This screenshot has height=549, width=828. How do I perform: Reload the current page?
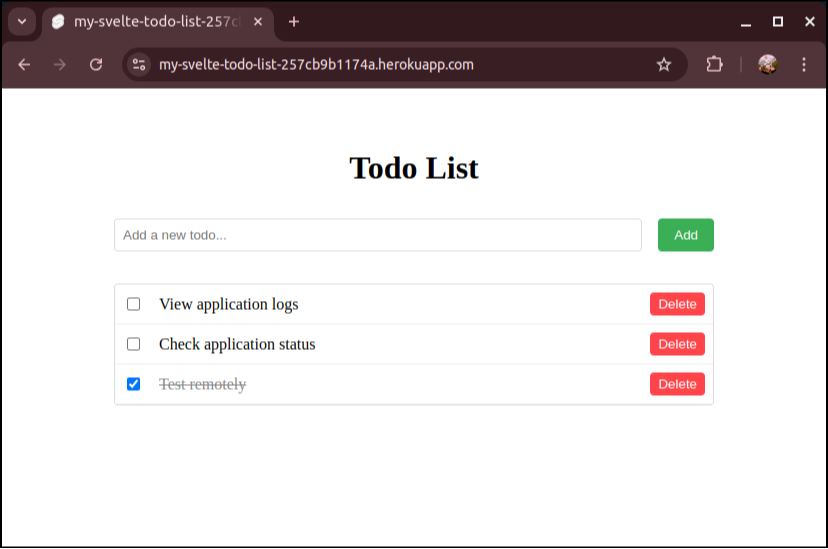(x=96, y=64)
